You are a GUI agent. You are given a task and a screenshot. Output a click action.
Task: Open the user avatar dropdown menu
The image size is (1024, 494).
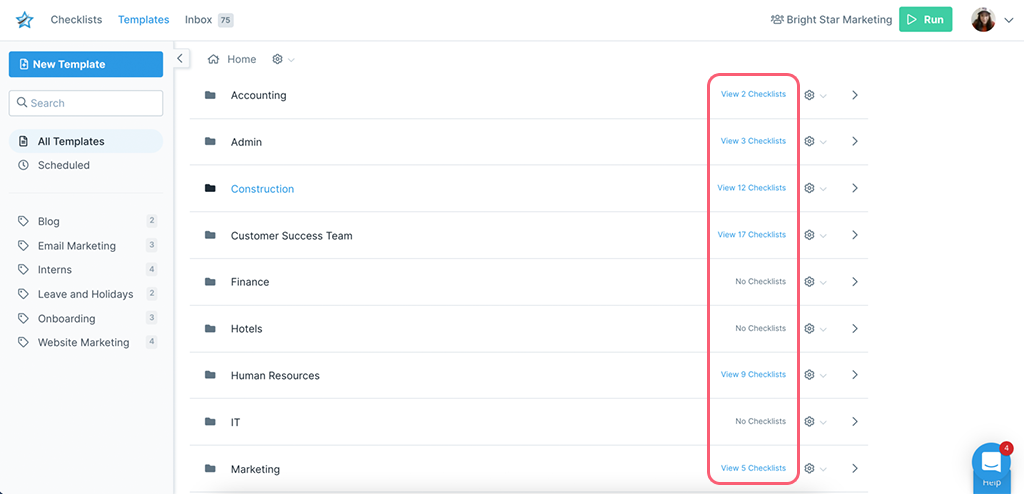992,20
